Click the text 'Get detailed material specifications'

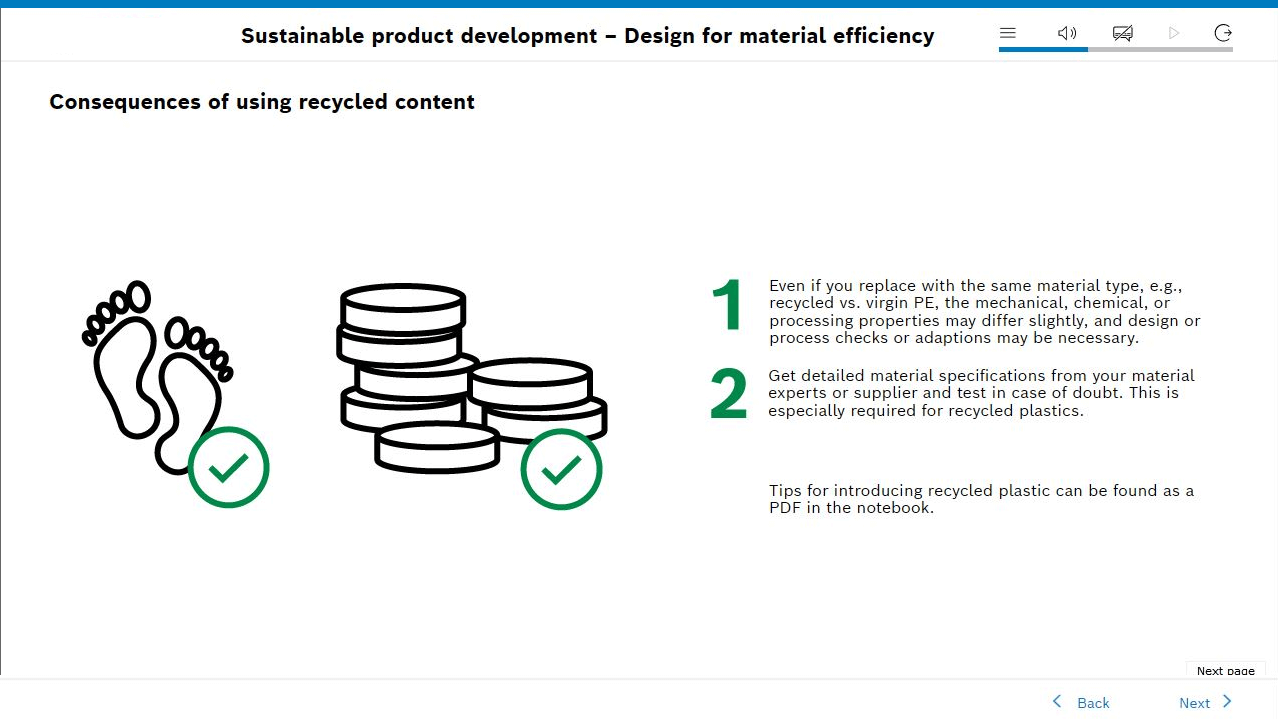point(981,393)
